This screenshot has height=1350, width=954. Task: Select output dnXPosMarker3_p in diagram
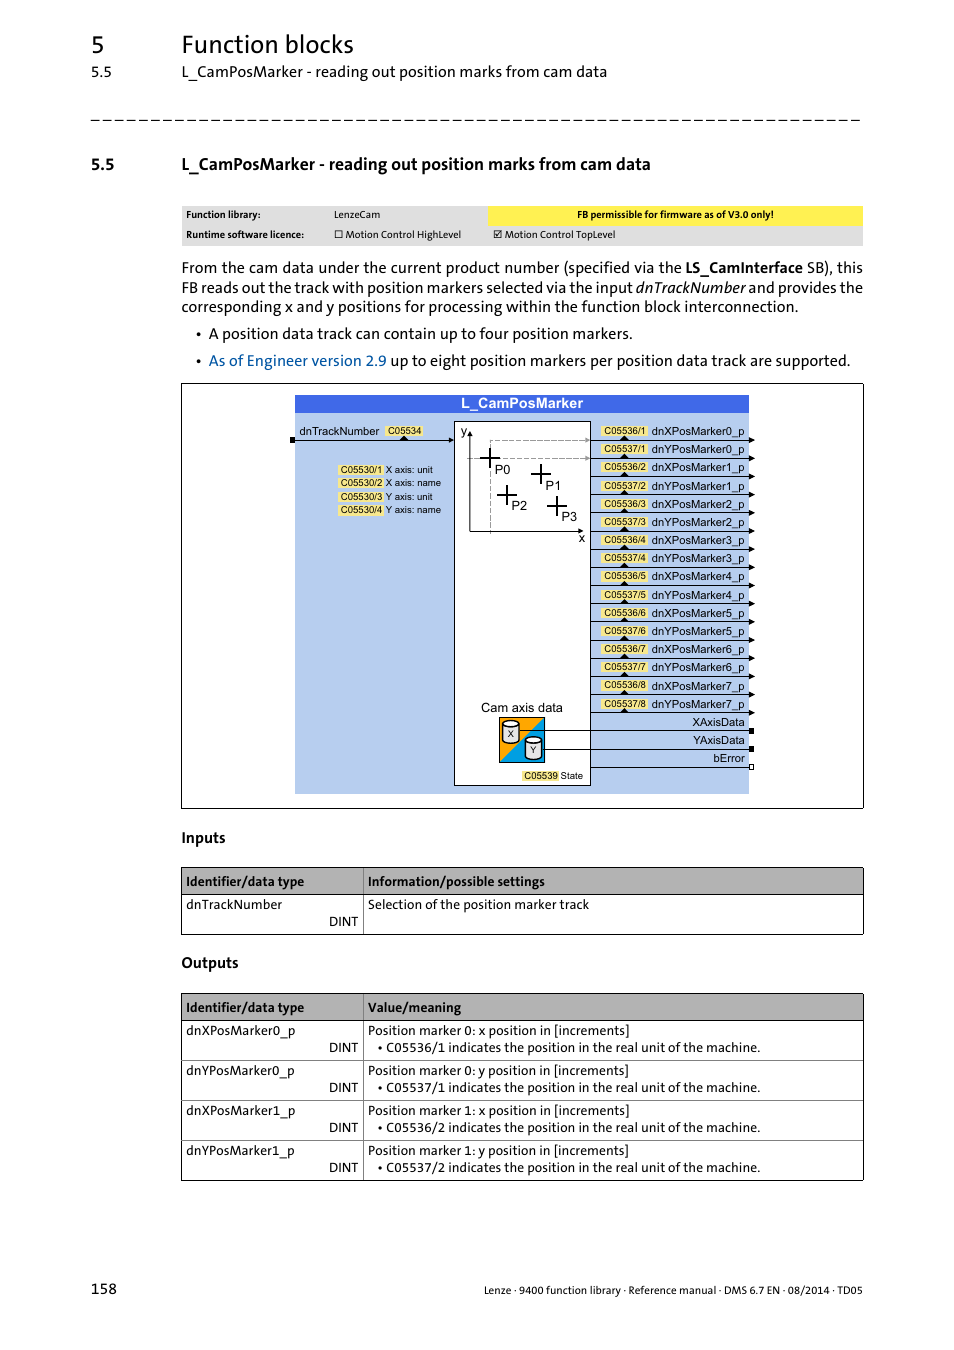698,541
